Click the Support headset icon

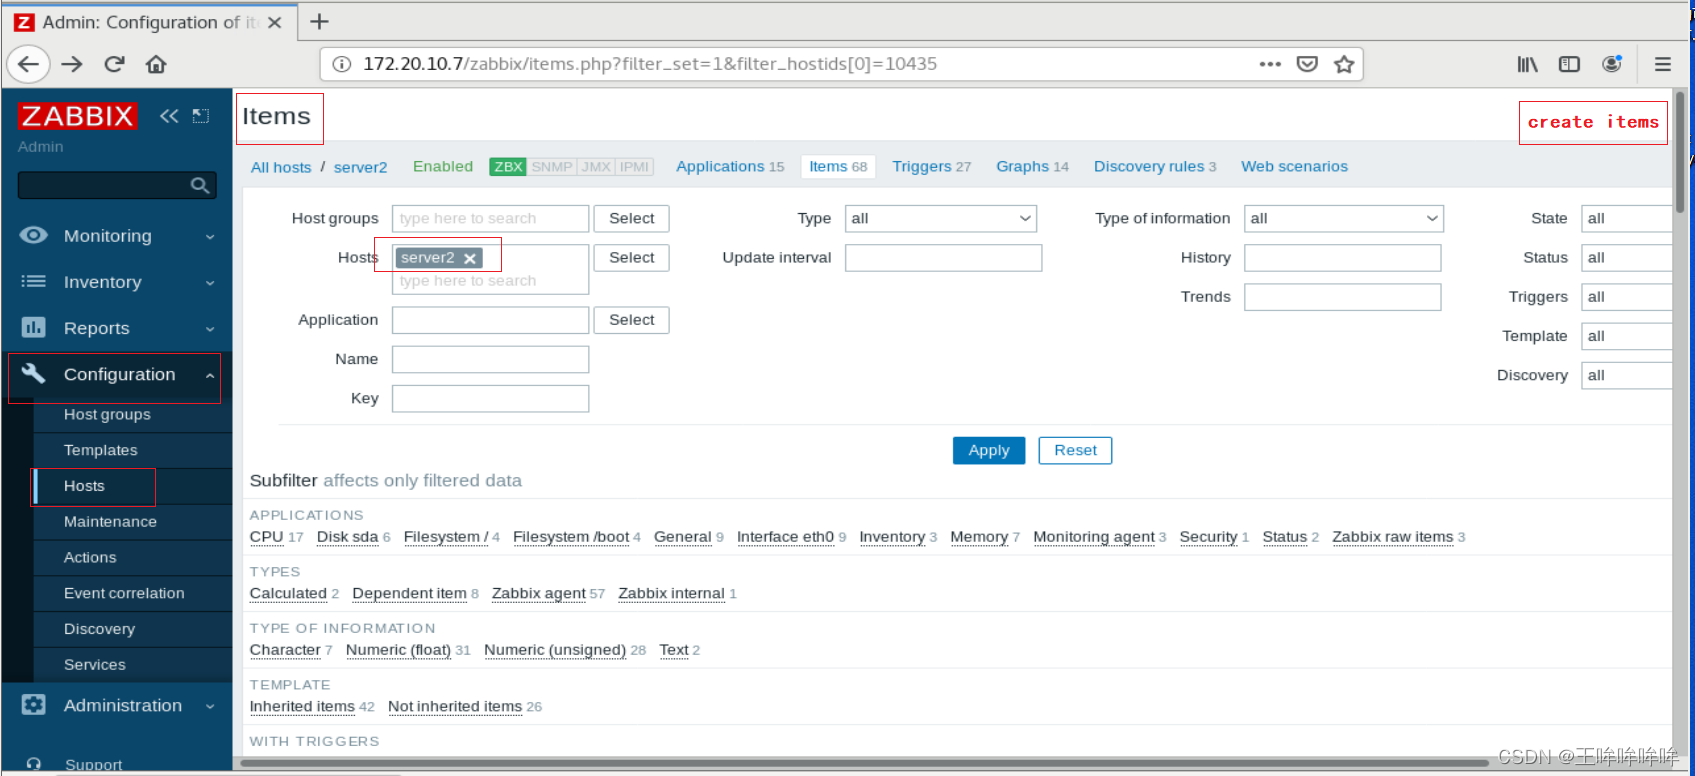(x=33, y=764)
